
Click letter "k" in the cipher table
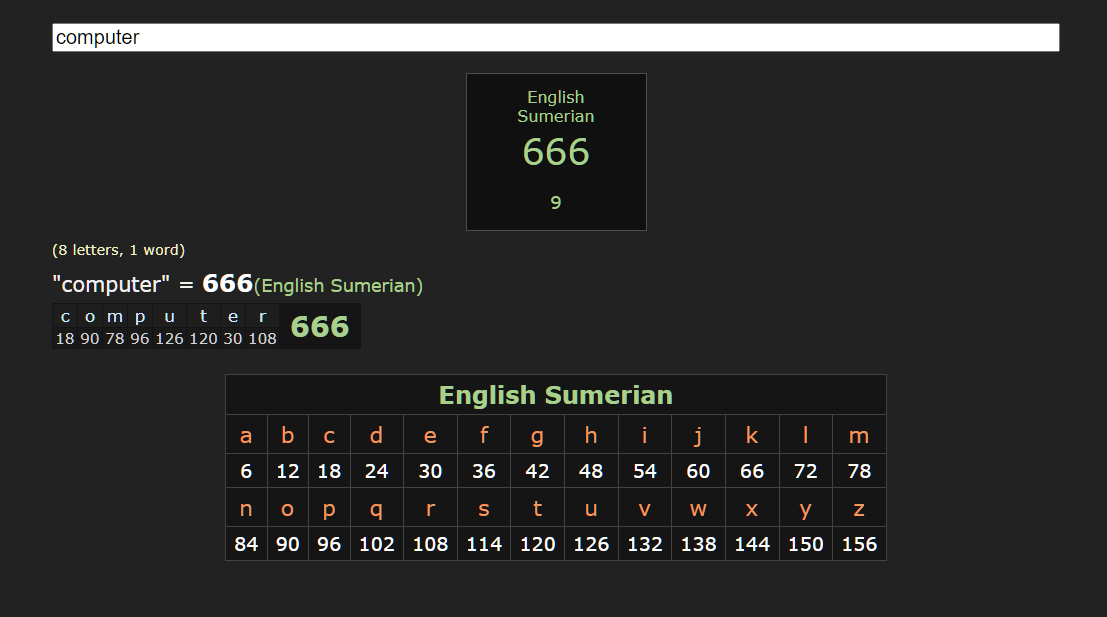tap(752, 435)
